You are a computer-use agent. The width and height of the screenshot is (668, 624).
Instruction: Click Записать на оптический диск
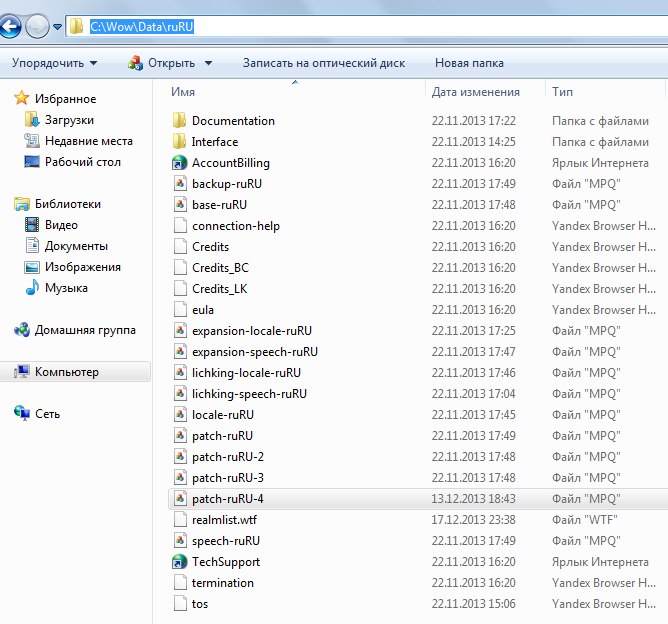[323, 63]
